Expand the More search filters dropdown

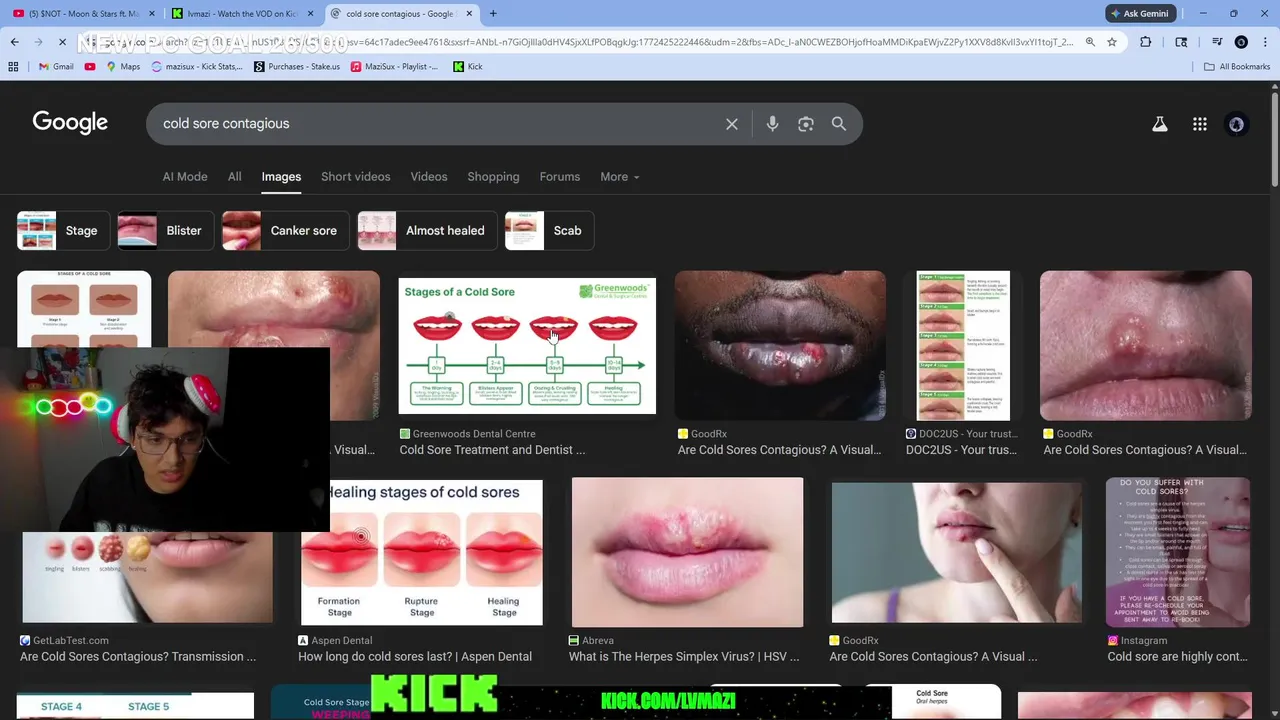619,176
